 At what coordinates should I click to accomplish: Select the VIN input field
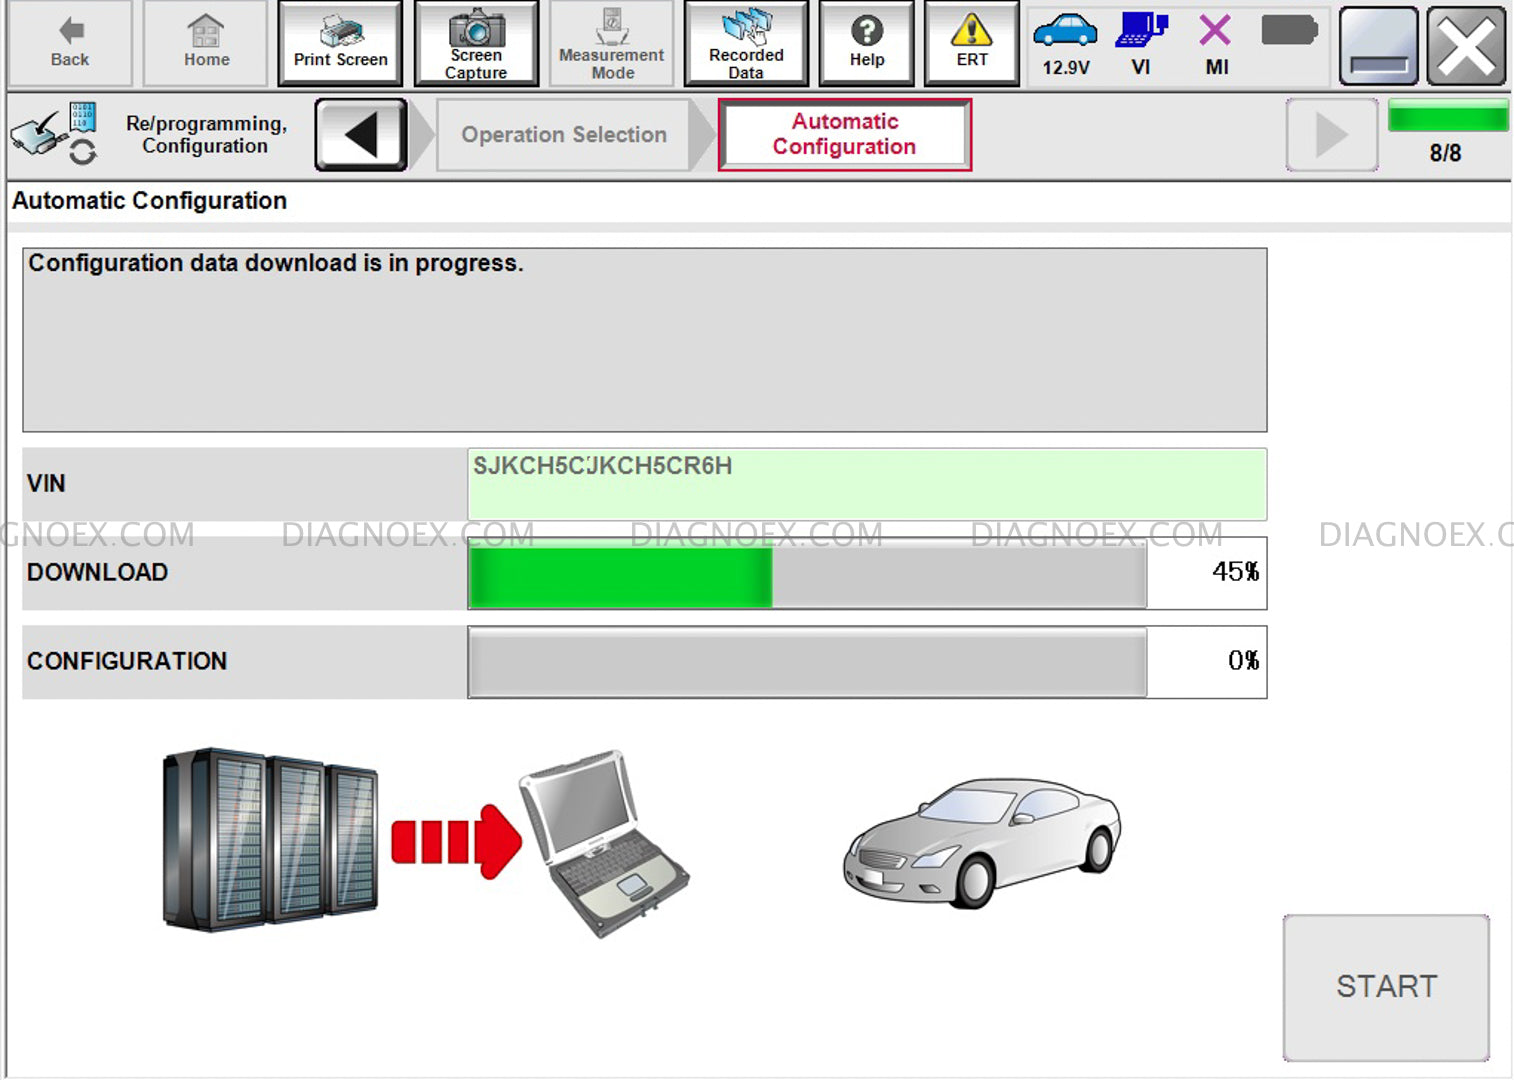866,483
